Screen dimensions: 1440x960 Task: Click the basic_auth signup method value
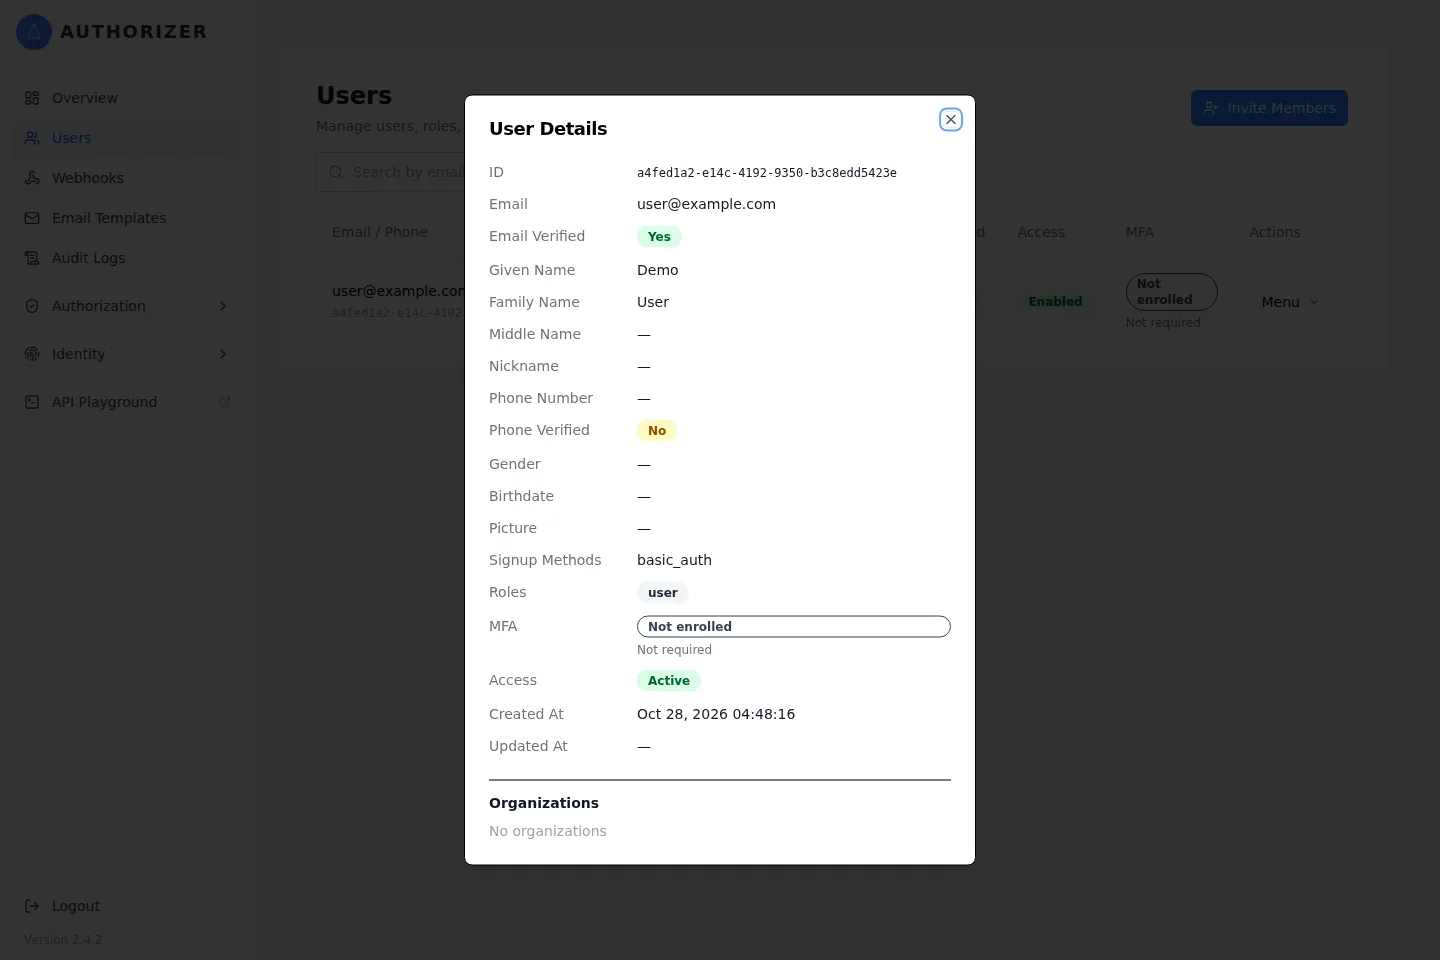(x=674, y=560)
